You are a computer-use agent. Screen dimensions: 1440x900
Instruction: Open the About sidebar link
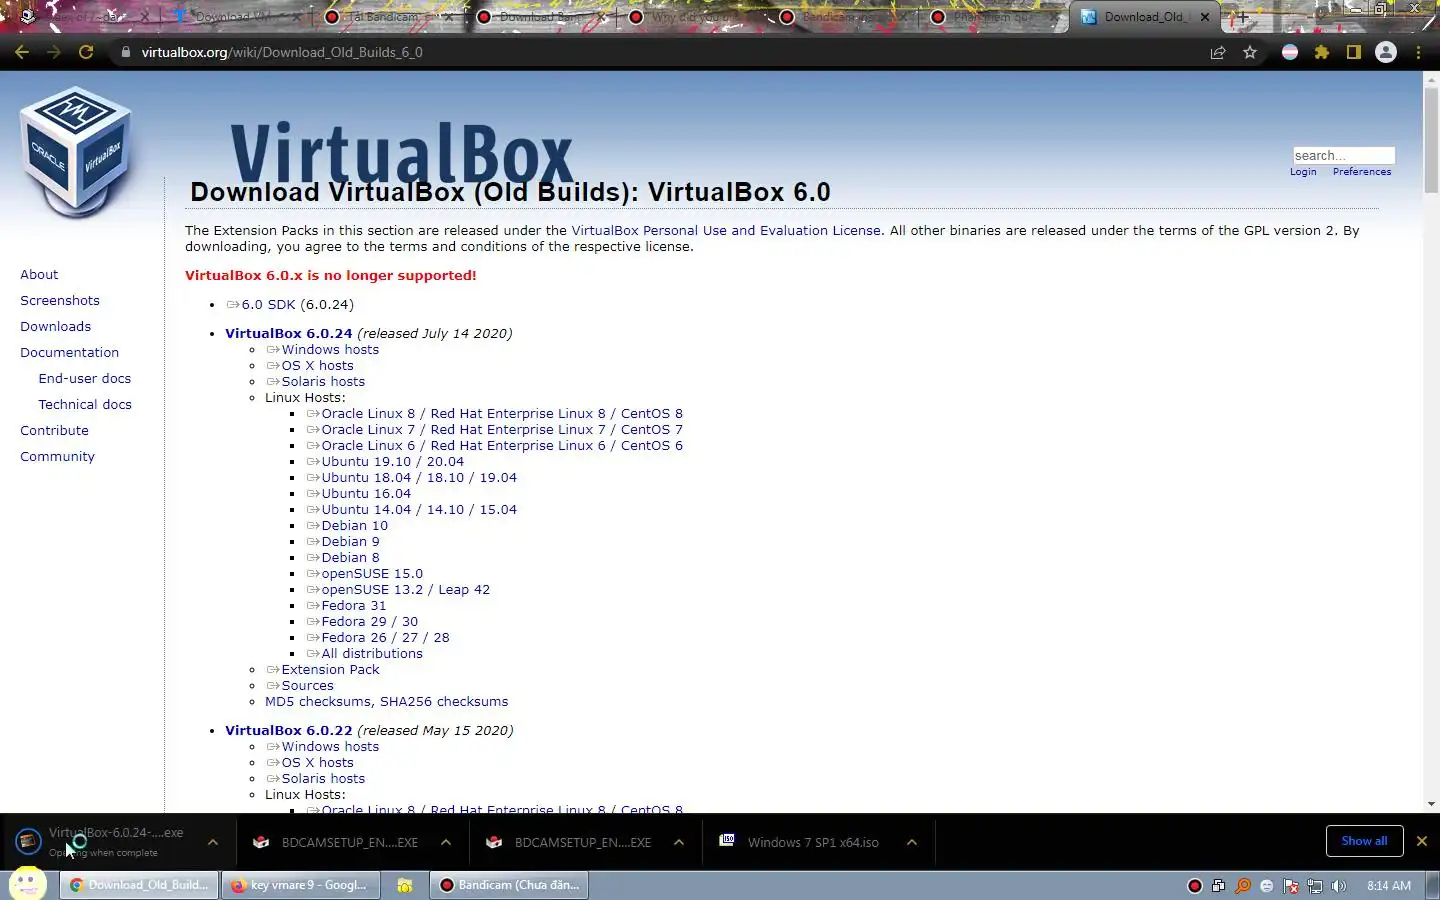coord(39,274)
